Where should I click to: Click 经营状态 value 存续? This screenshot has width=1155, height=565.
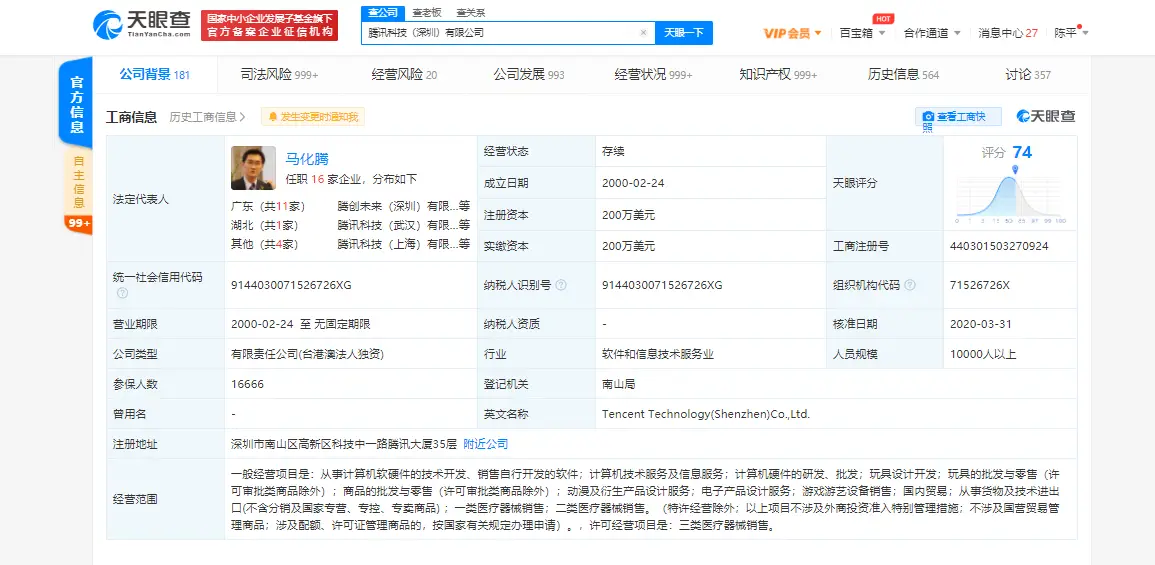[x=613, y=151]
